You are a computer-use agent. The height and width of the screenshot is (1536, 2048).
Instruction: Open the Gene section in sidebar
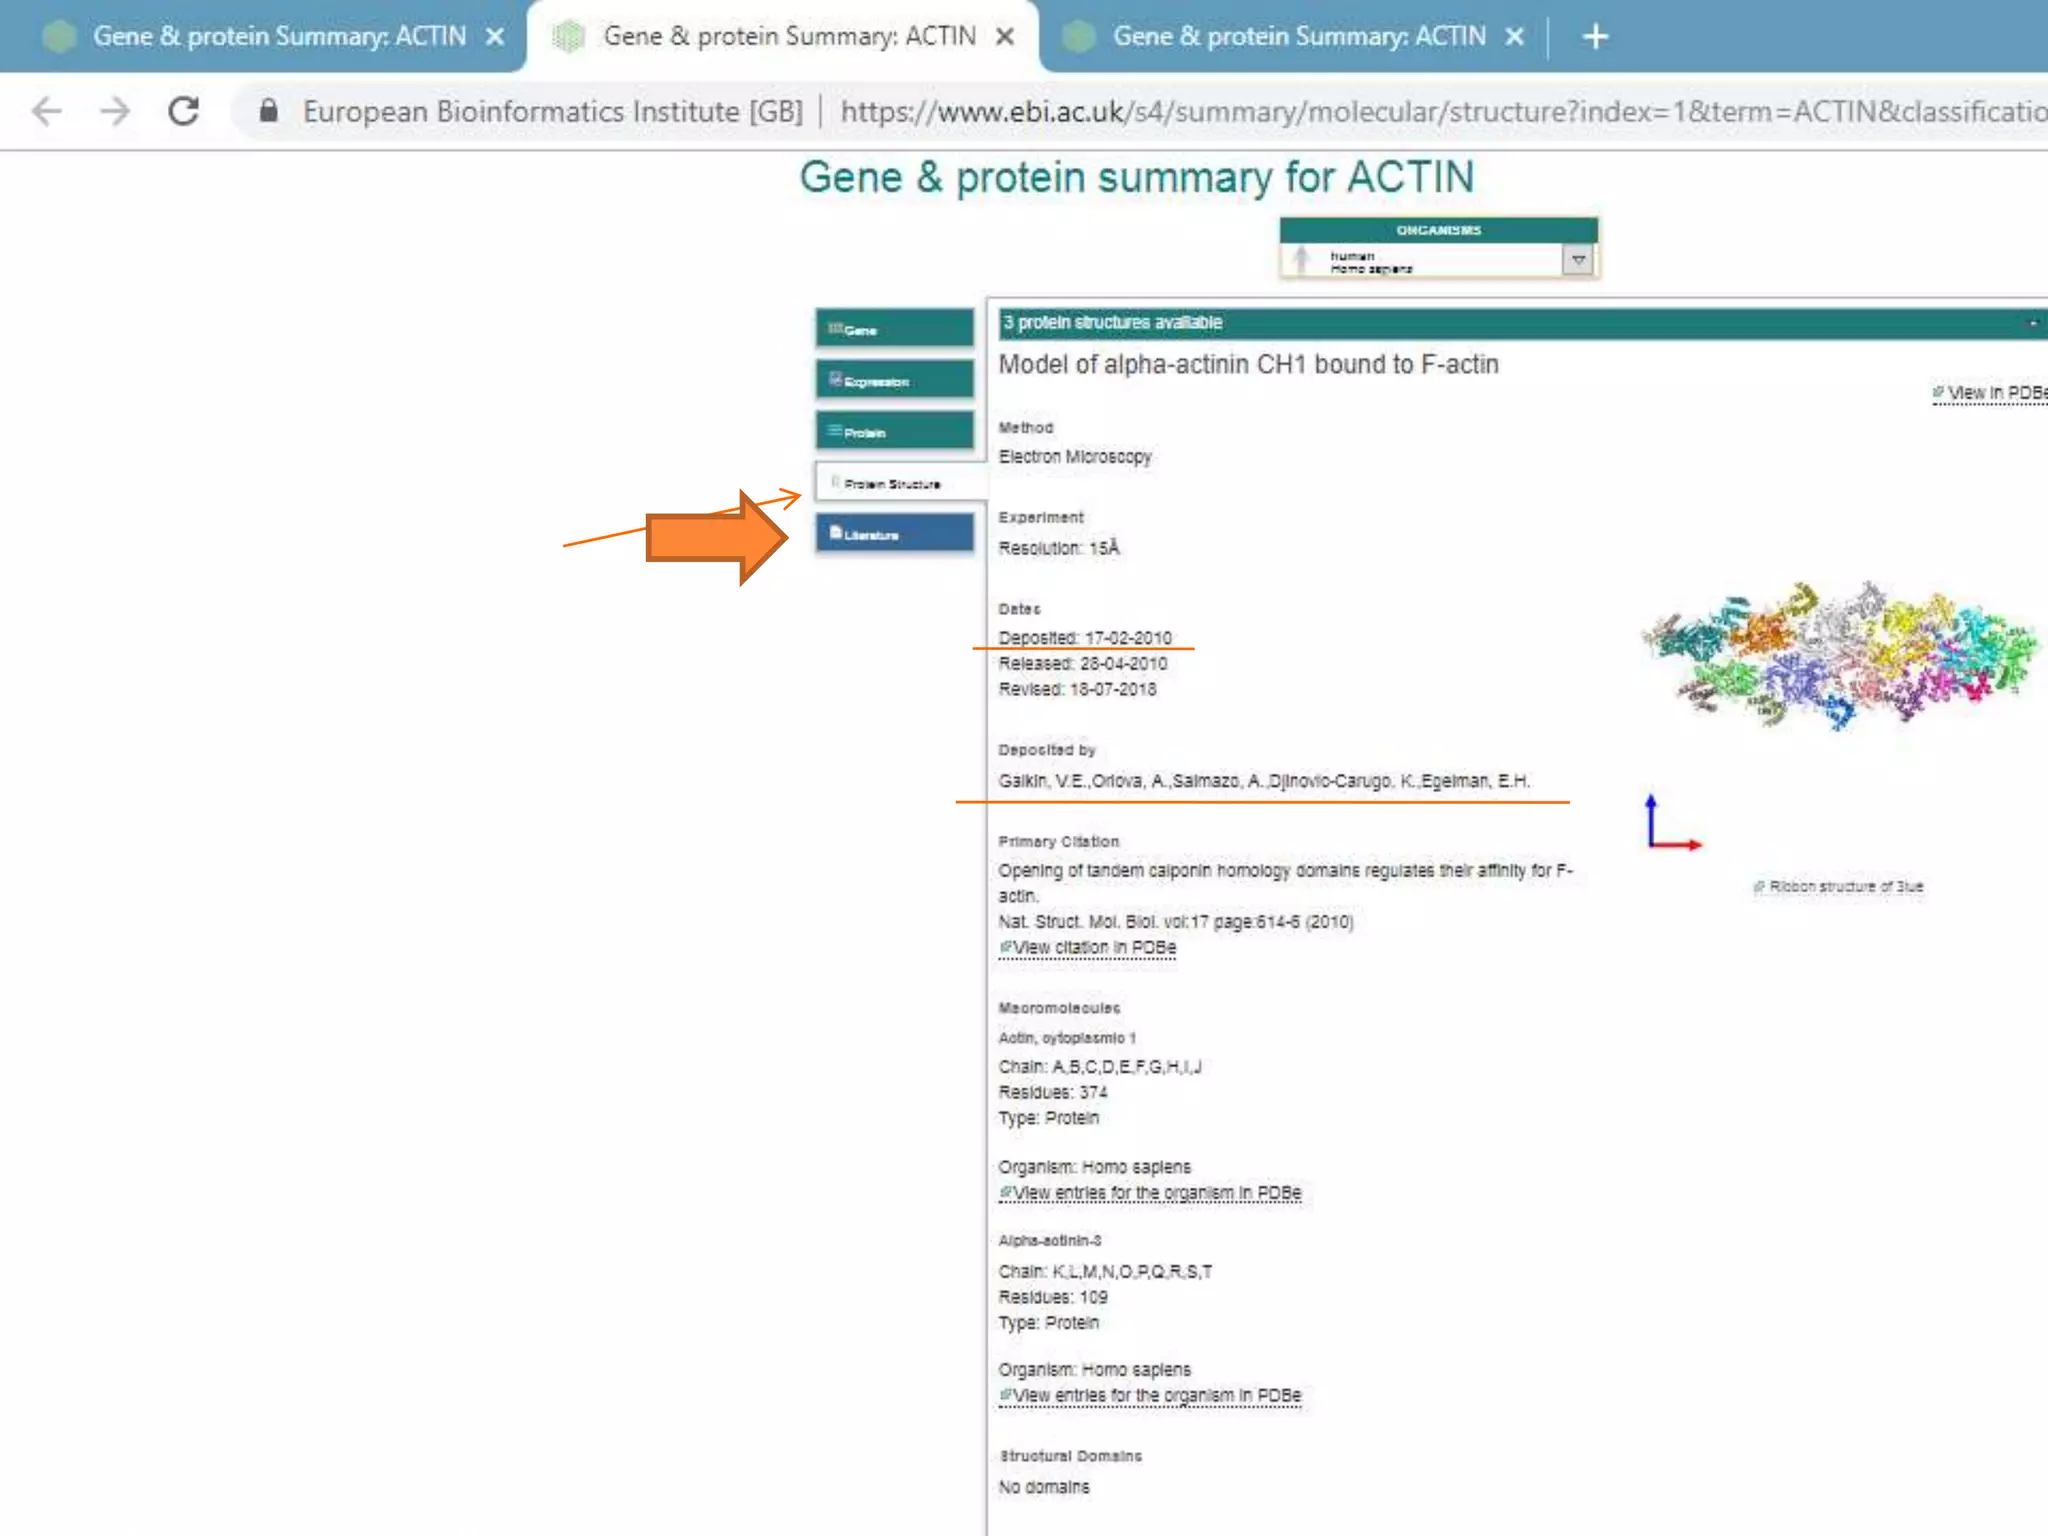pos(894,329)
